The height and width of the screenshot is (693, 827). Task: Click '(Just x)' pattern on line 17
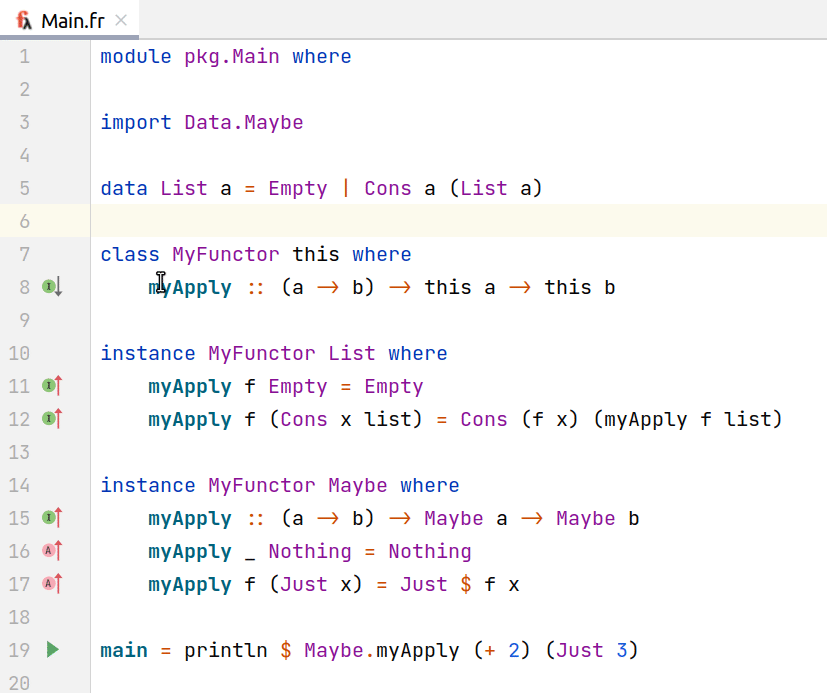point(315,584)
